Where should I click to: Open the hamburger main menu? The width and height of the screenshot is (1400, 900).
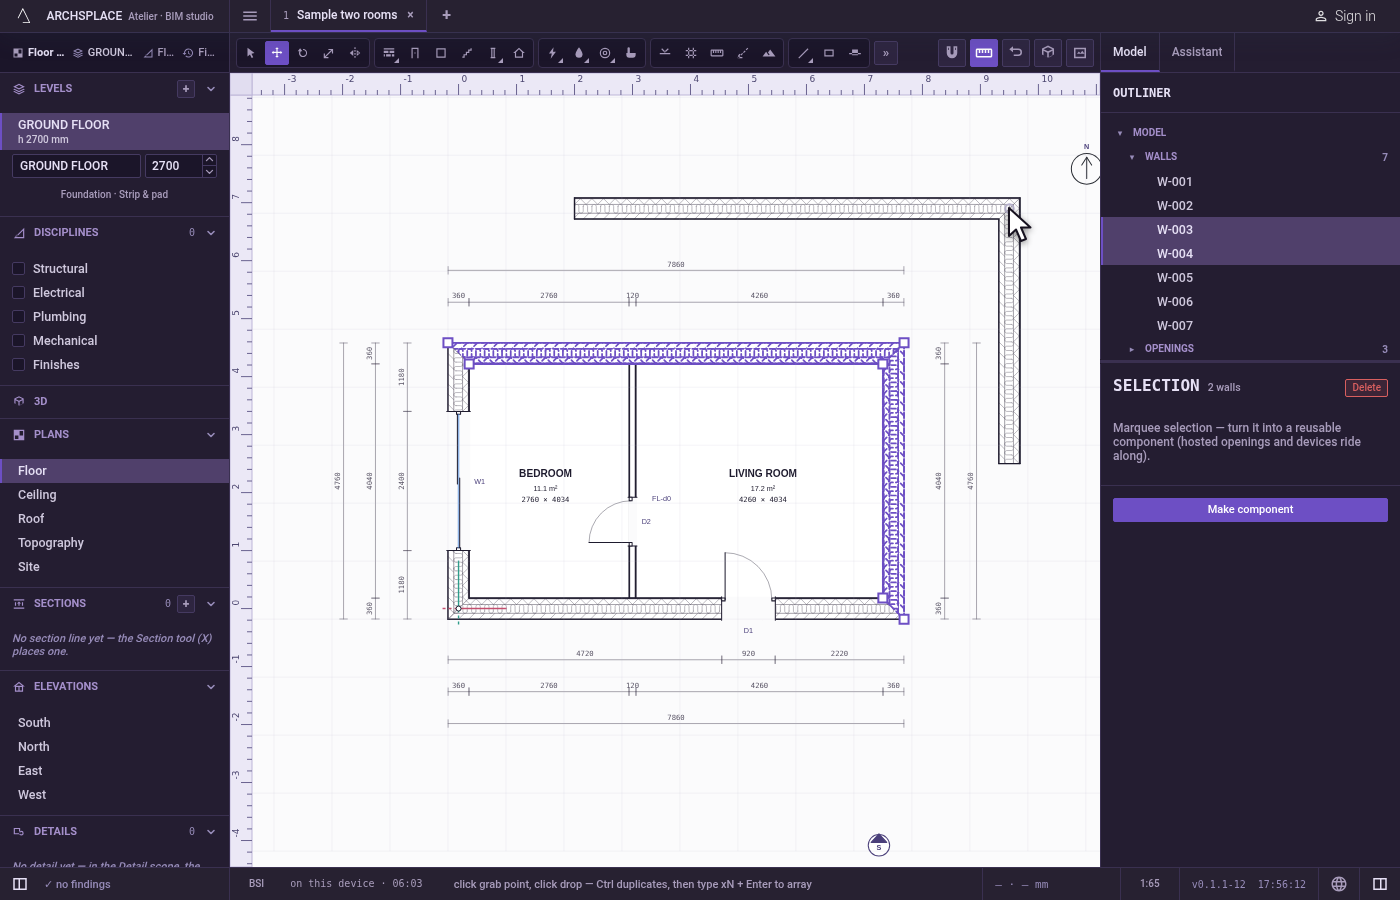point(250,15)
